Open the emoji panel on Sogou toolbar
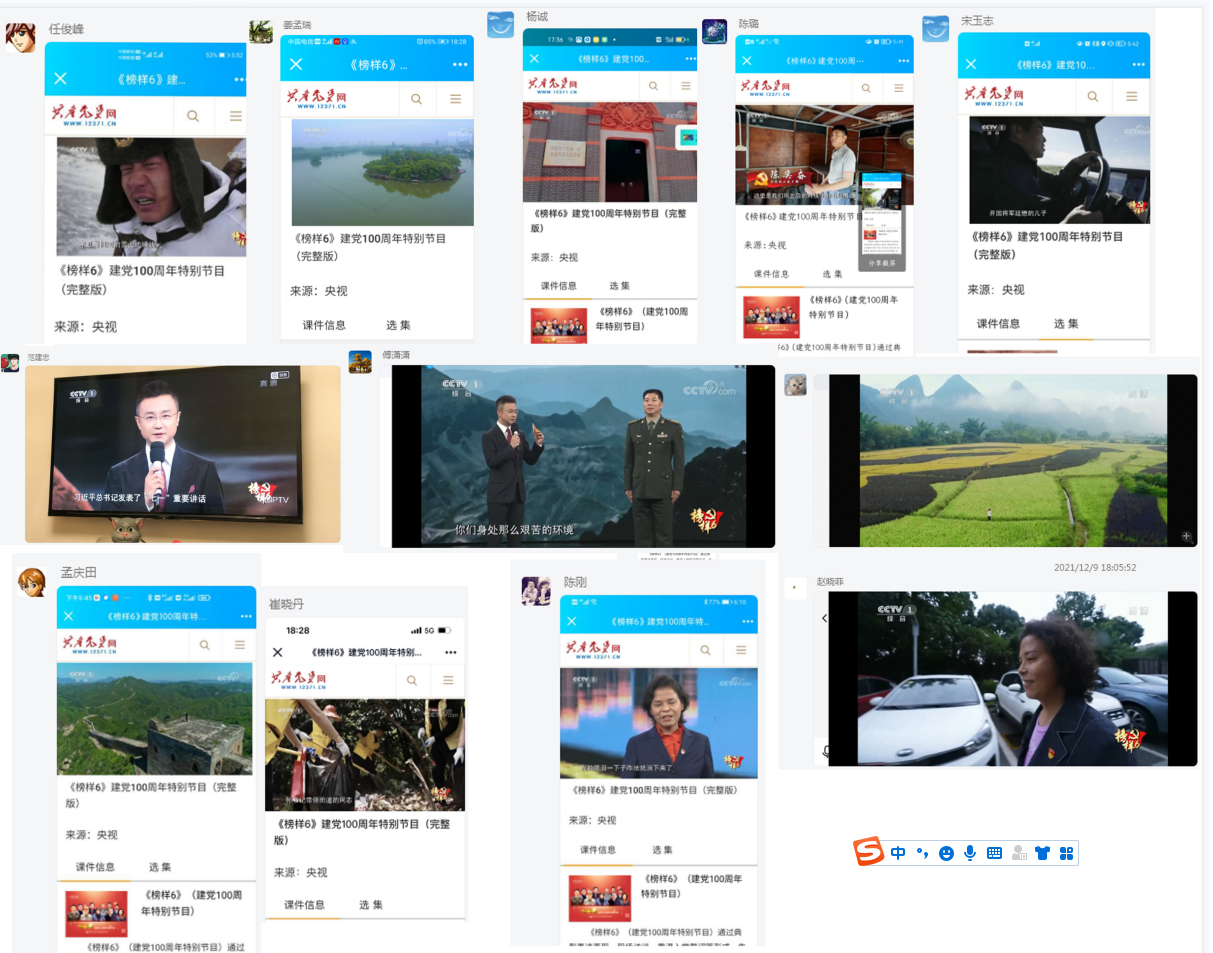This screenshot has width=1213, height=953. point(946,853)
